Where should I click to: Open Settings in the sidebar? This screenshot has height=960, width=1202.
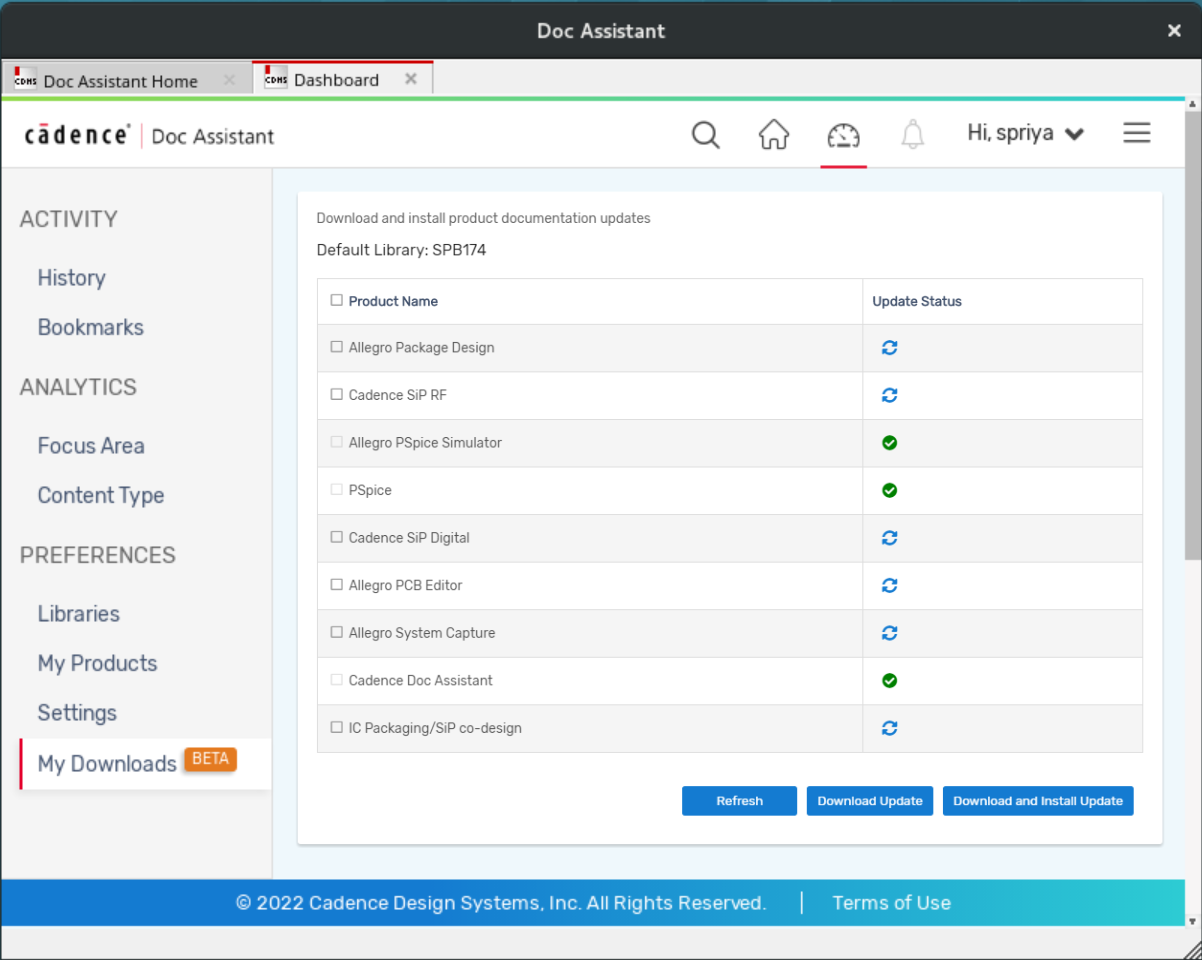[x=77, y=713]
